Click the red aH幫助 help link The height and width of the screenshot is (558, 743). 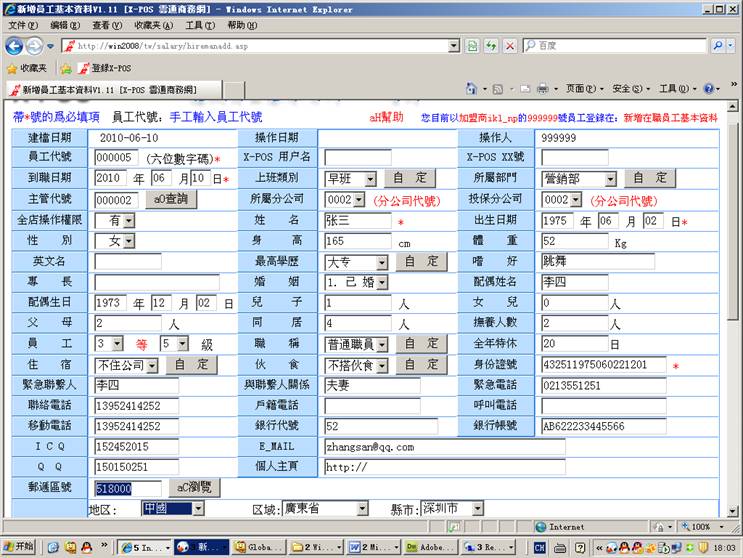click(386, 117)
